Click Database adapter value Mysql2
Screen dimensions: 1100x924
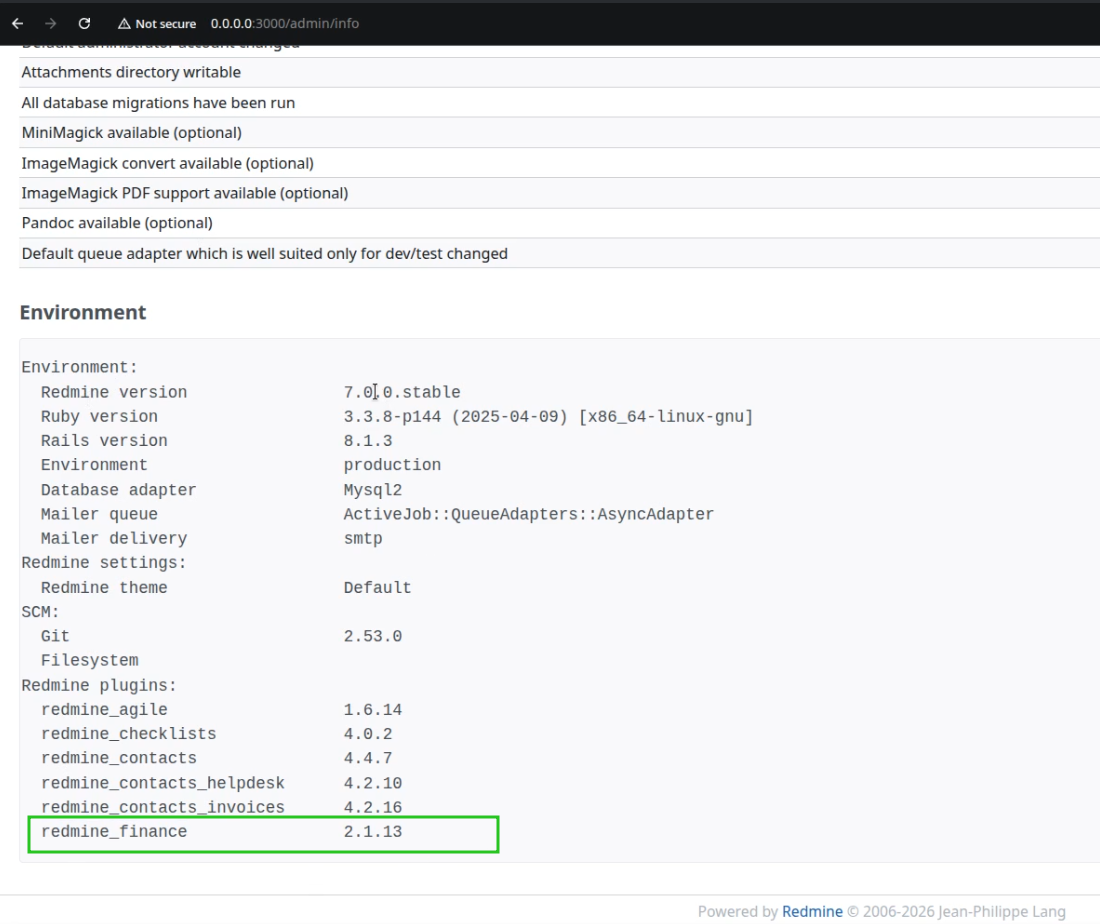click(373, 490)
